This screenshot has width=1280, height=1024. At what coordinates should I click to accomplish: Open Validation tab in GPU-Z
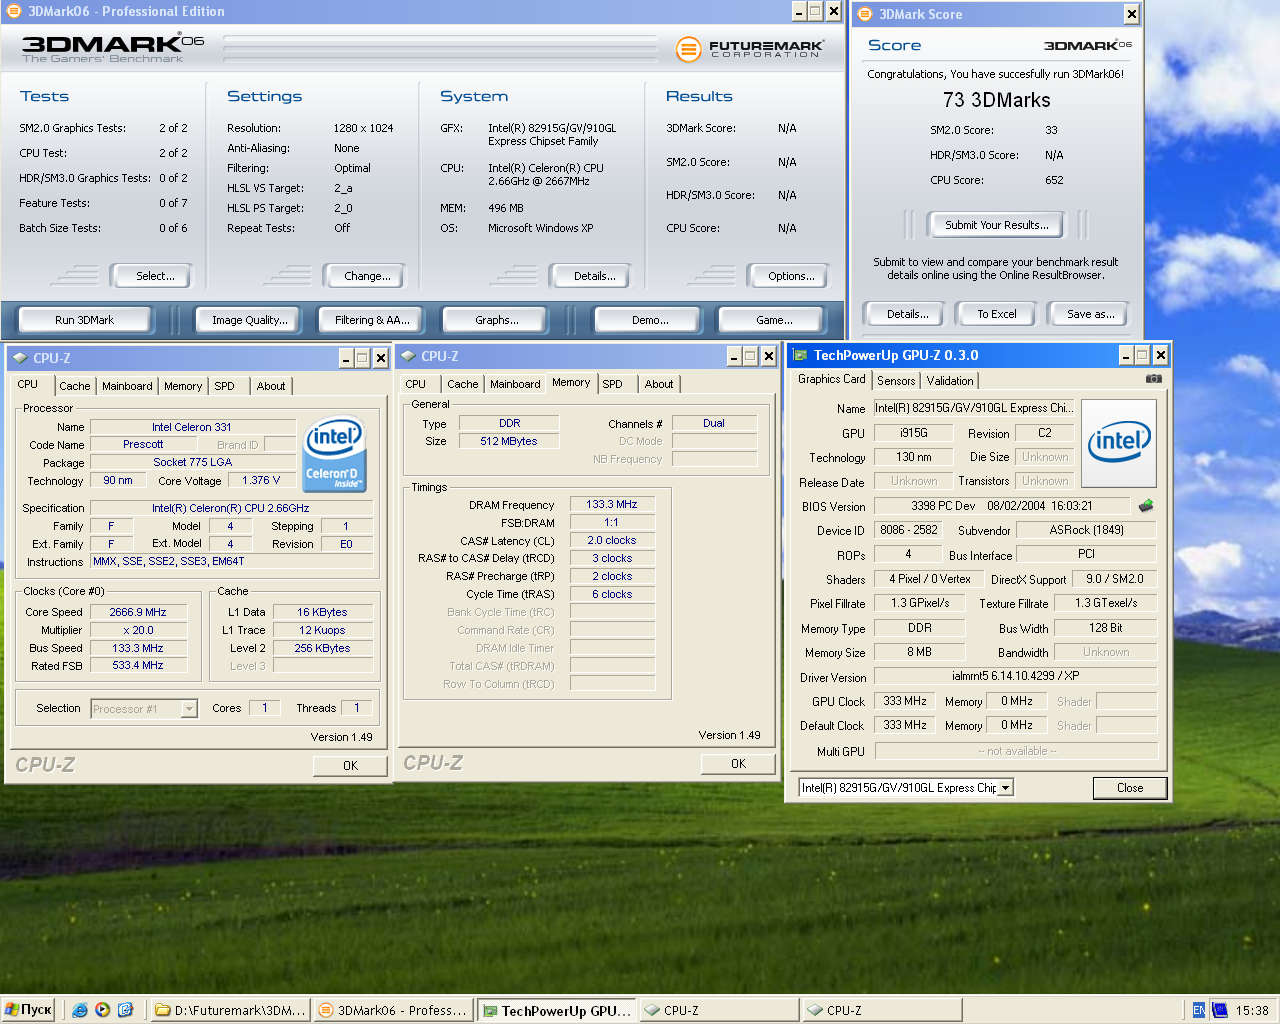tap(950, 381)
